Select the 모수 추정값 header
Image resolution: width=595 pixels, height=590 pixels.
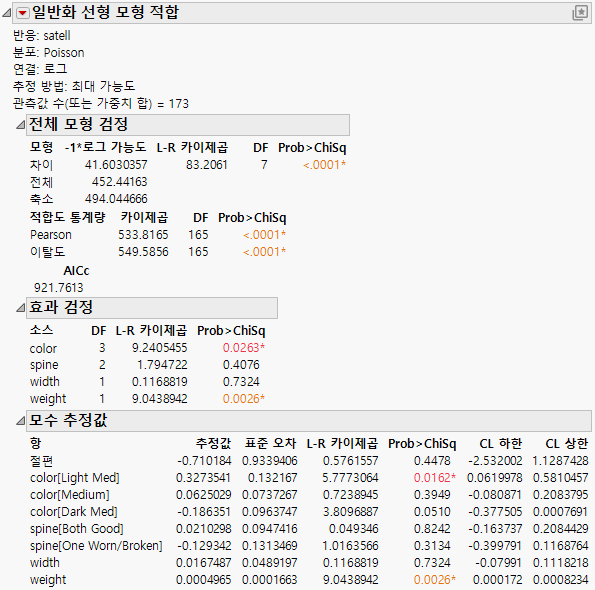[x=309, y=421]
